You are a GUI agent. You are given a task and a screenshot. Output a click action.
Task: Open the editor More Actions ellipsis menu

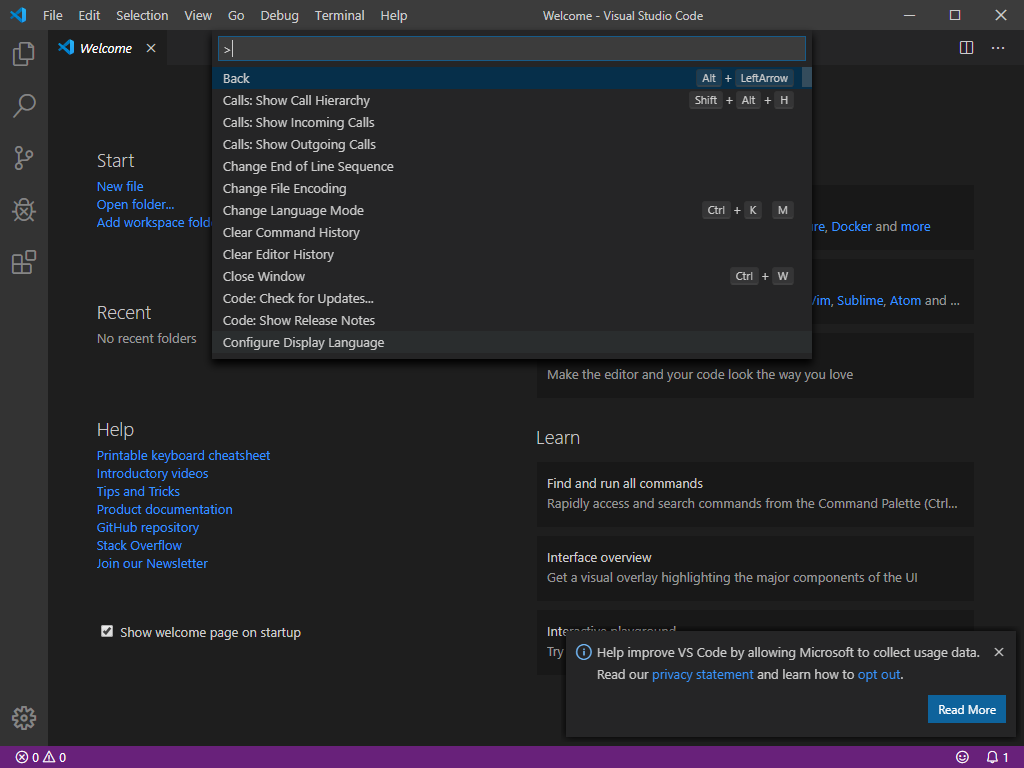[998, 48]
